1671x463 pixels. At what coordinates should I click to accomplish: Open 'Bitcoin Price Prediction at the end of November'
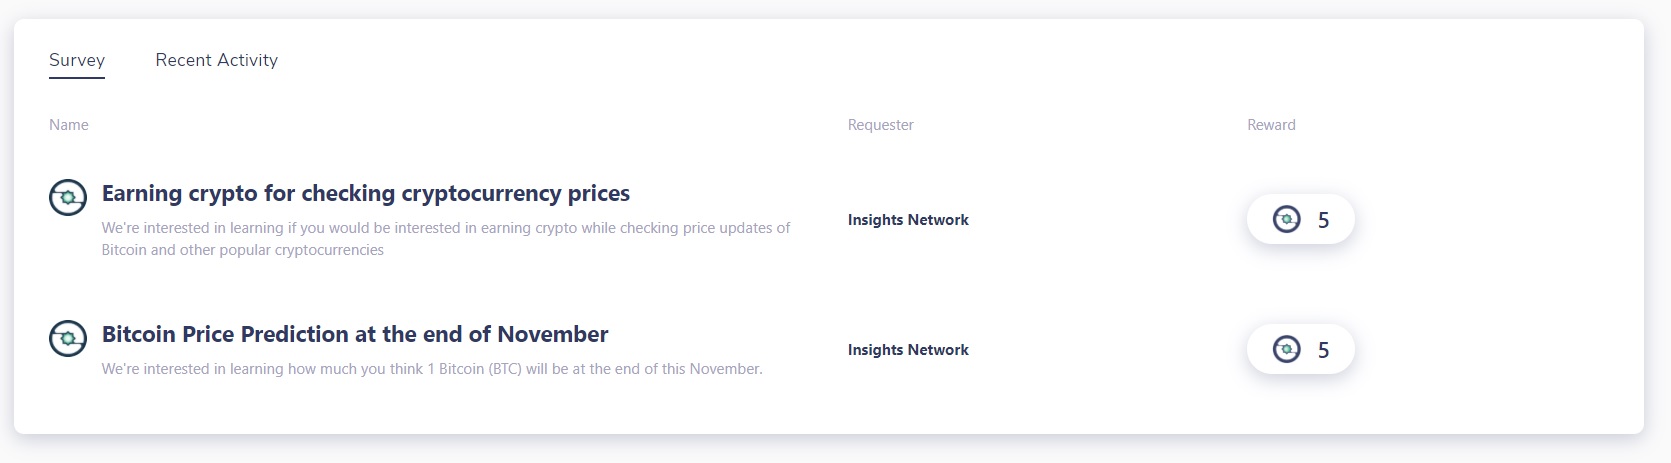click(355, 334)
